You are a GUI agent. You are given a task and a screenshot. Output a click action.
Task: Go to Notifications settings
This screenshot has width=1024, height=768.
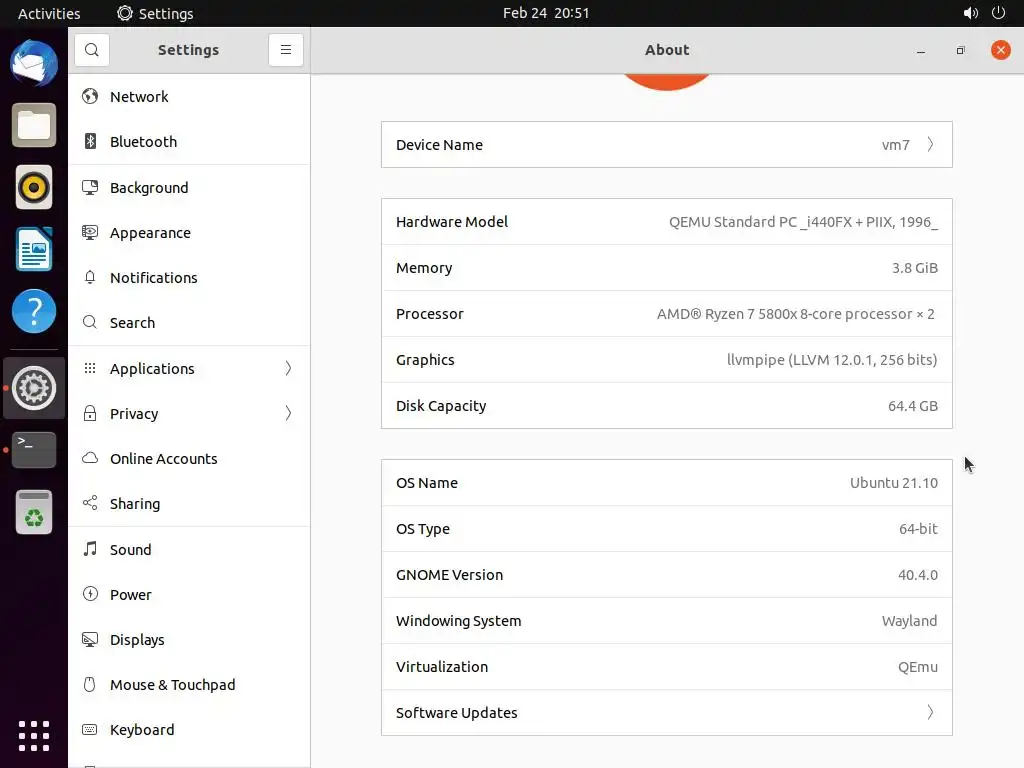pyautogui.click(x=189, y=278)
